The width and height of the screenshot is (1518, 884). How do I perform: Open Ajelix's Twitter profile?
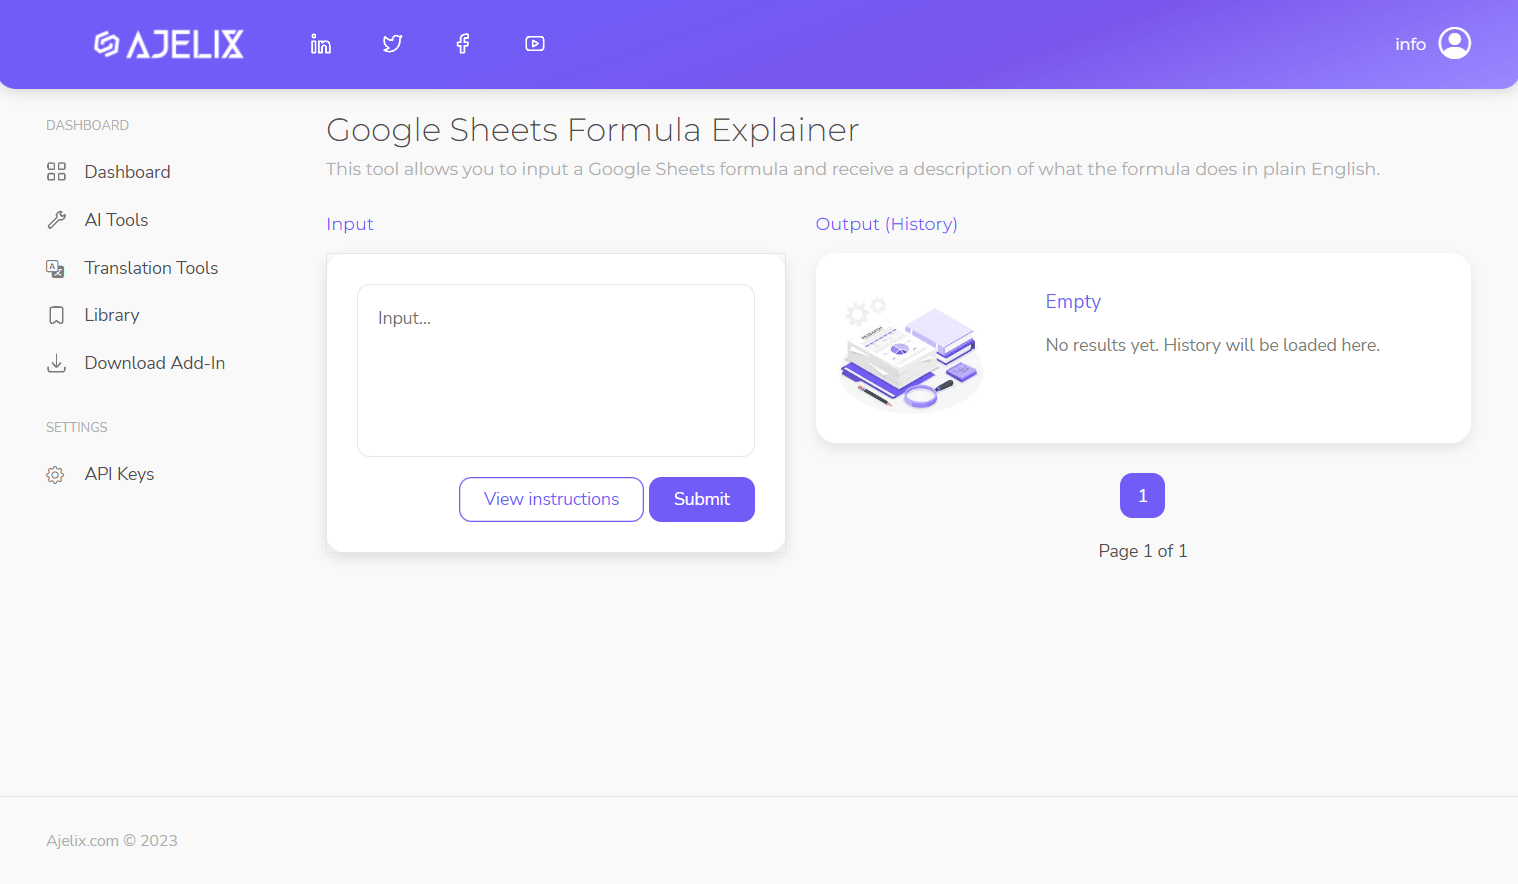point(392,44)
